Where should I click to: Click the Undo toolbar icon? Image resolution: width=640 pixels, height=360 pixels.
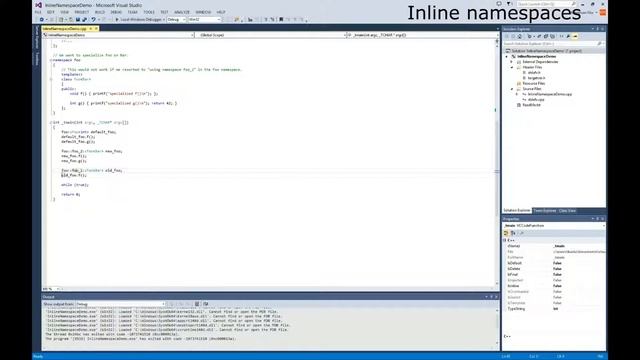coord(93,19)
